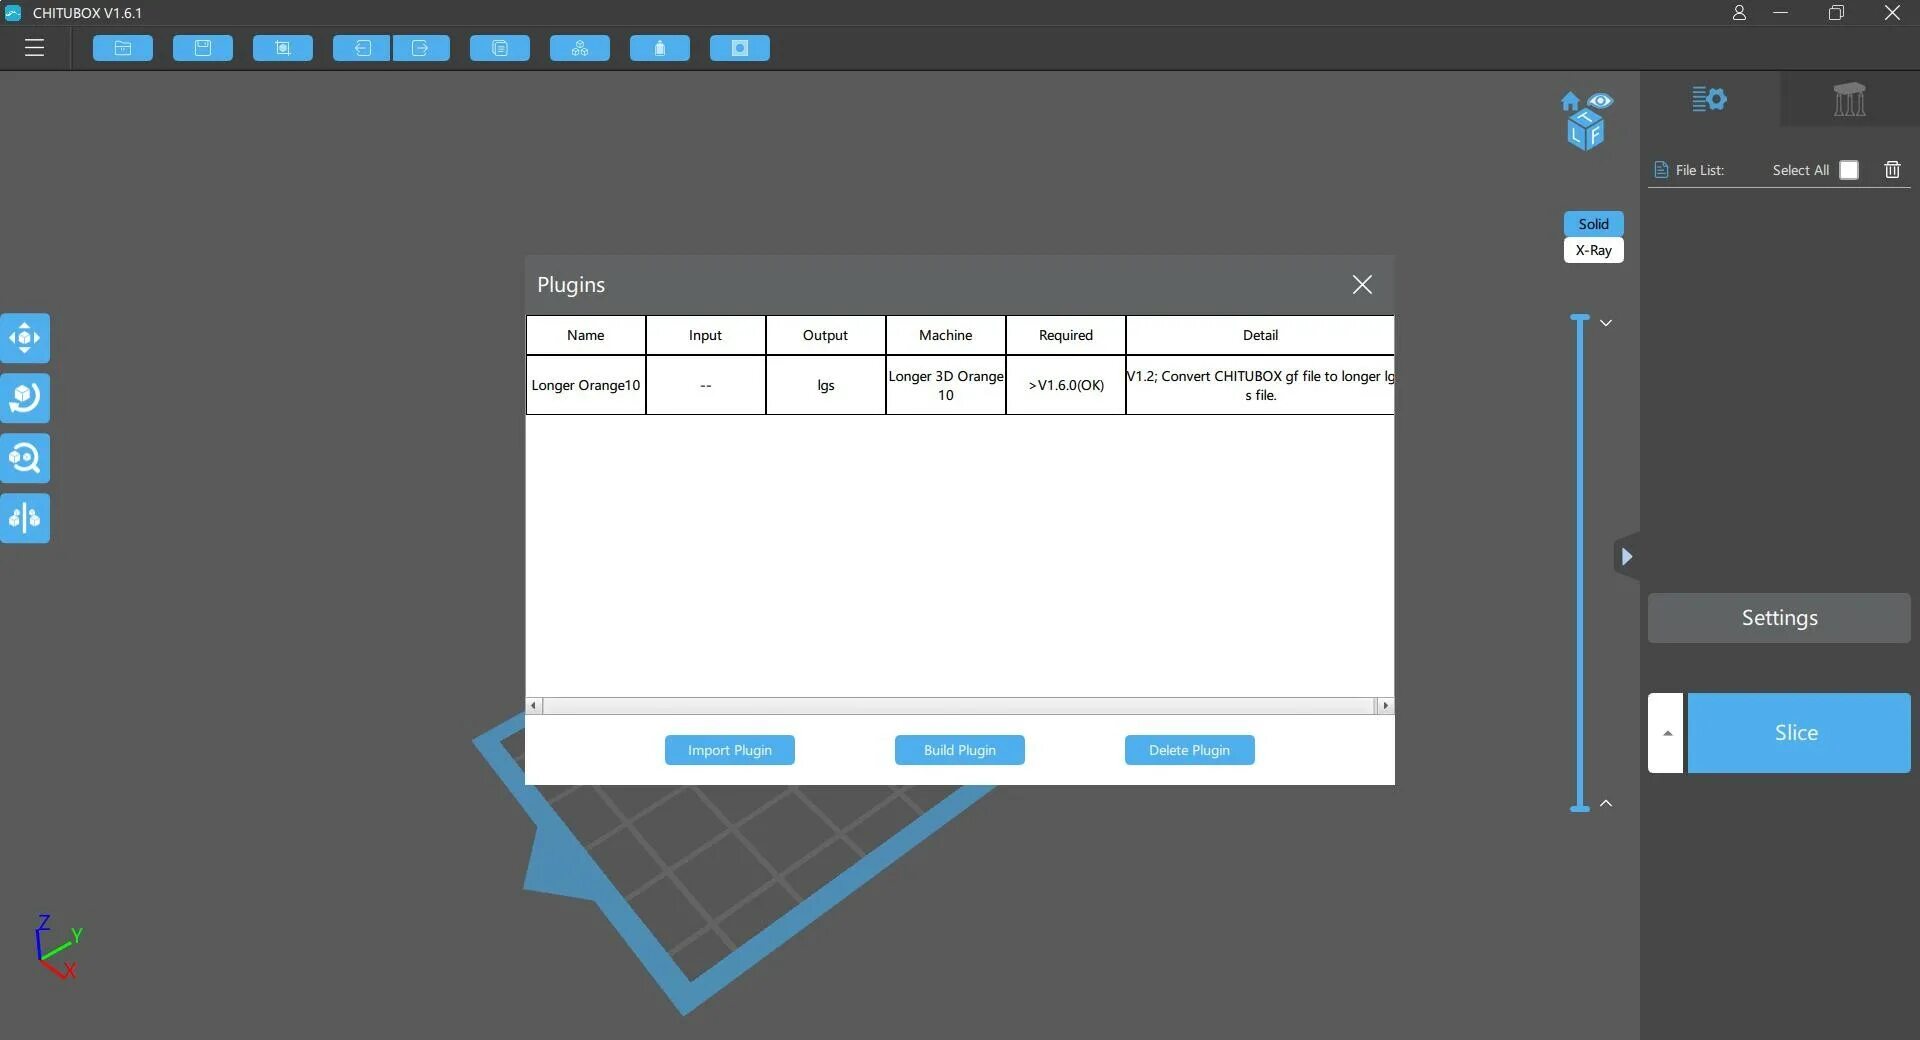Switch to slice settings panel tab
Screen dimensions: 1920x1040
click(1709, 99)
